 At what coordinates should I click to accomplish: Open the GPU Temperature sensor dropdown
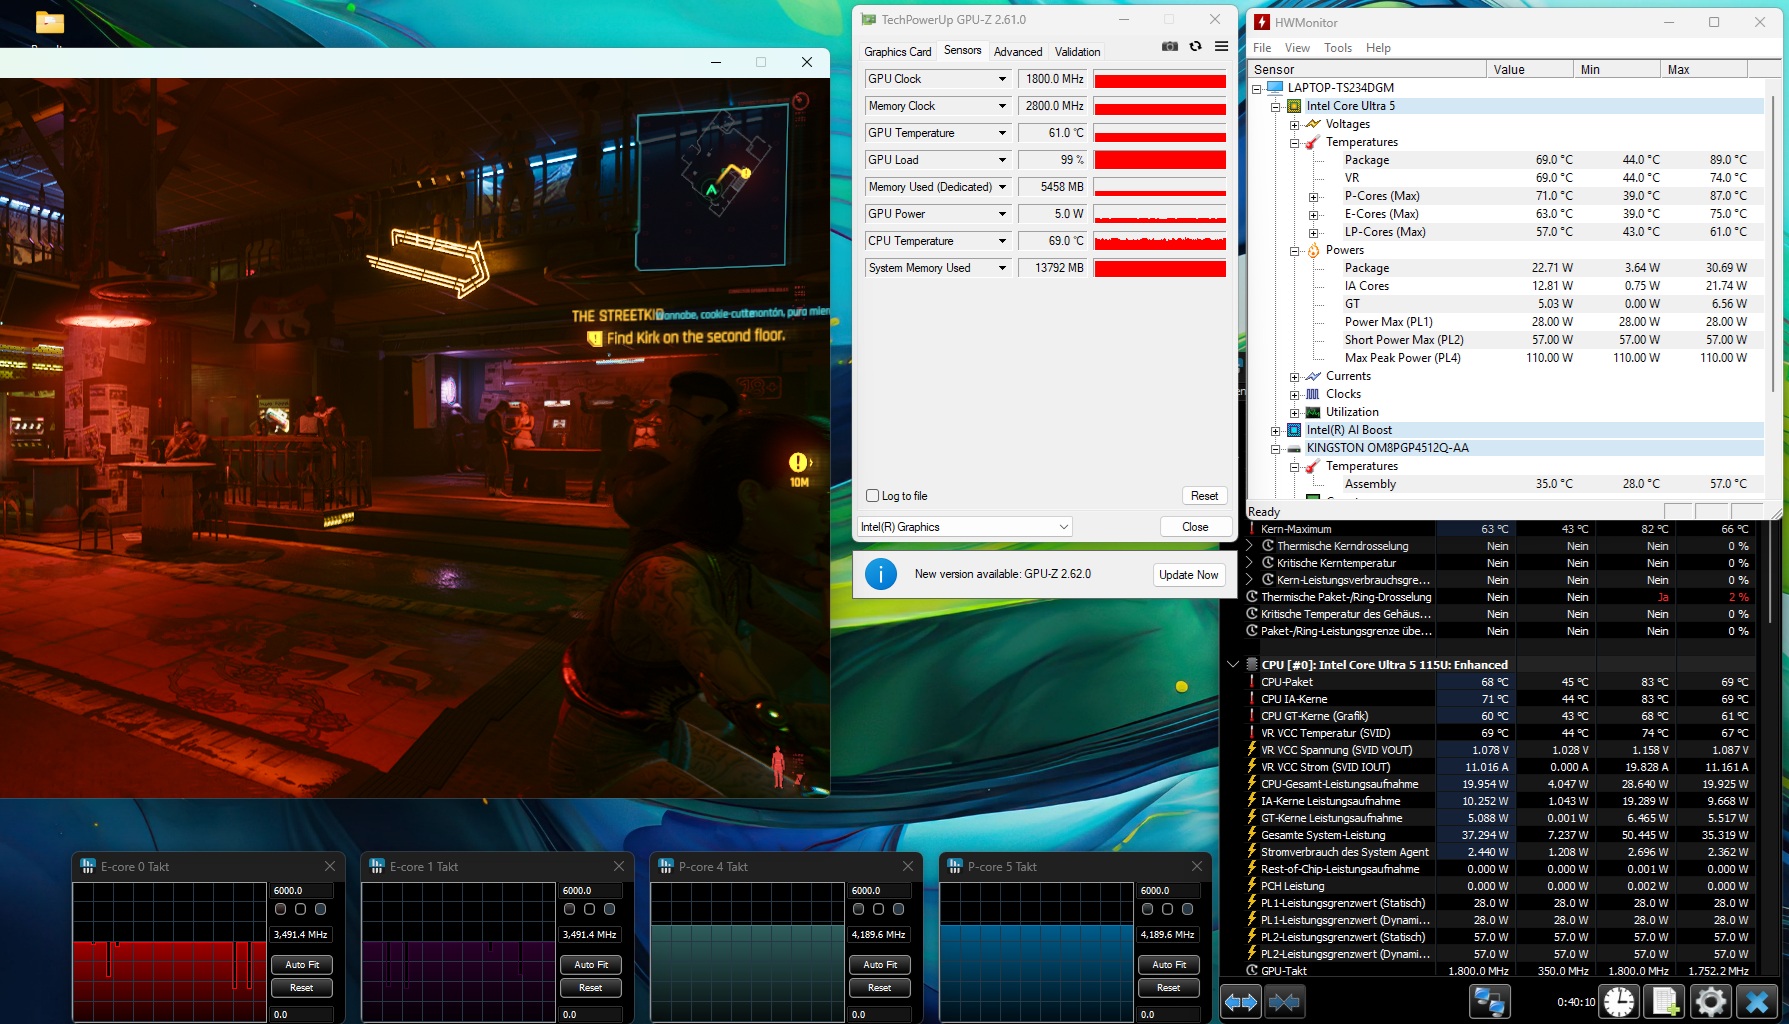pos(1001,133)
